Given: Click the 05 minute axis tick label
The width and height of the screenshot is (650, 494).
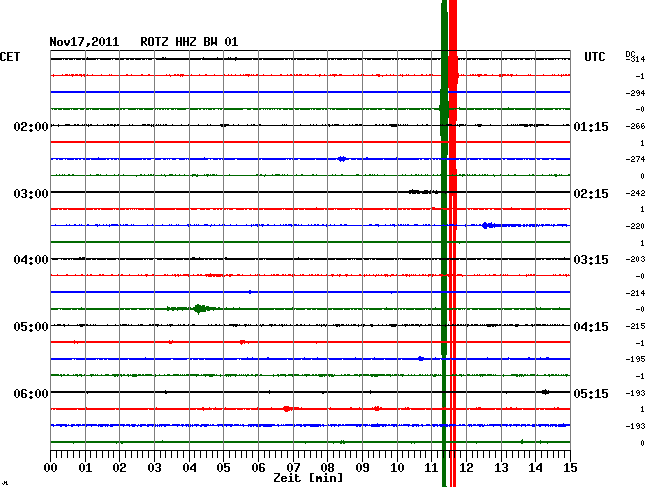Looking at the screenshot, I should pyautogui.click(x=223, y=468).
